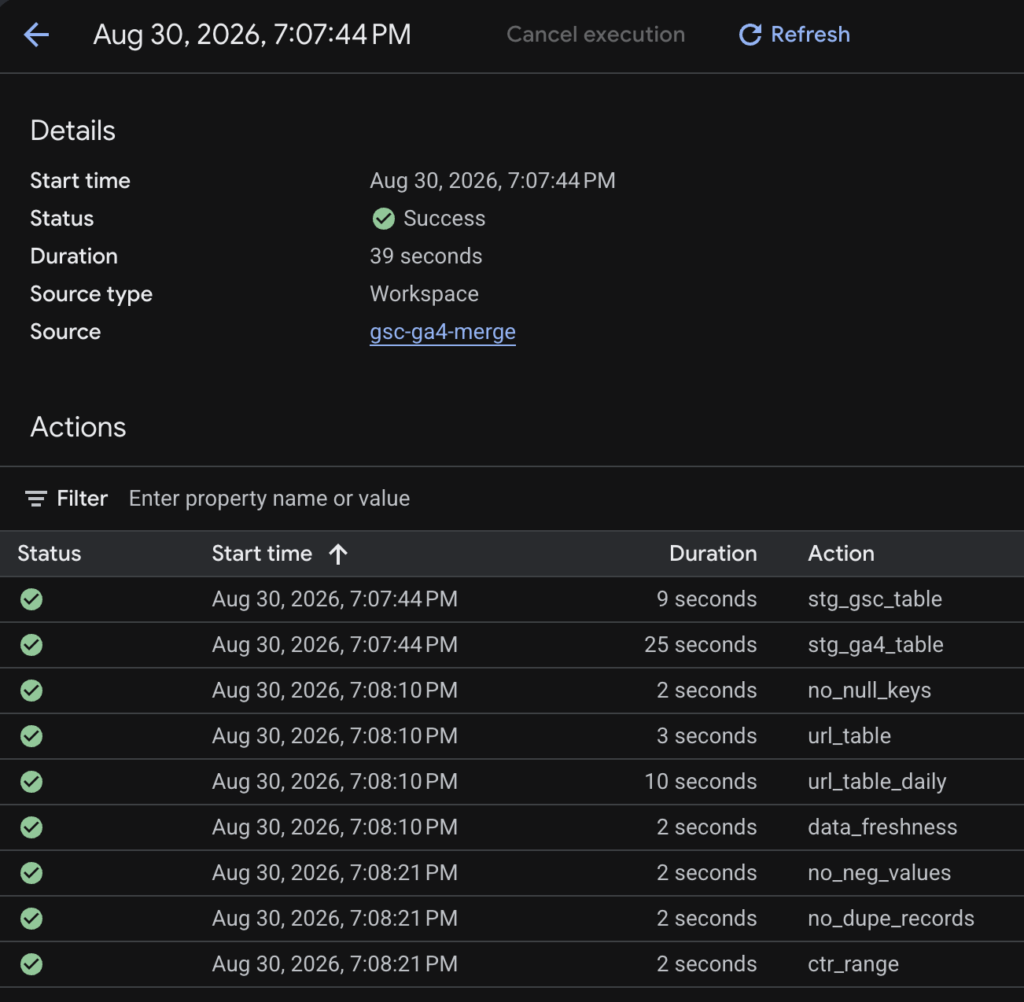
Task: Click the Duration field label in Details
Action: click(x=74, y=256)
